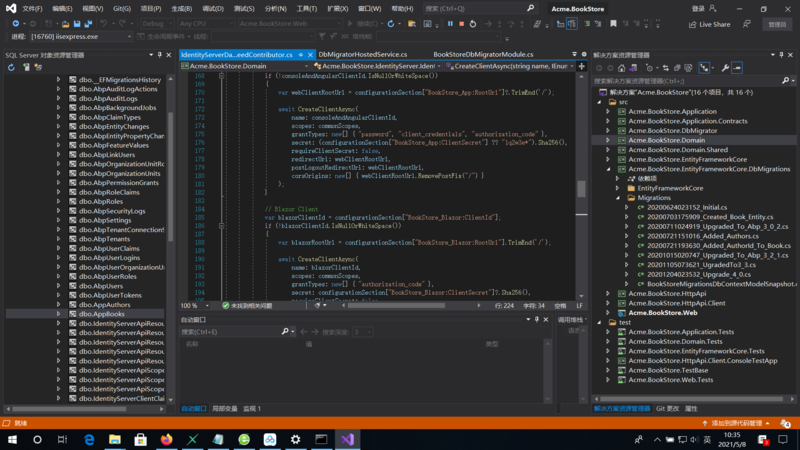
Task: Click the Live Share button
Action: 710,24
